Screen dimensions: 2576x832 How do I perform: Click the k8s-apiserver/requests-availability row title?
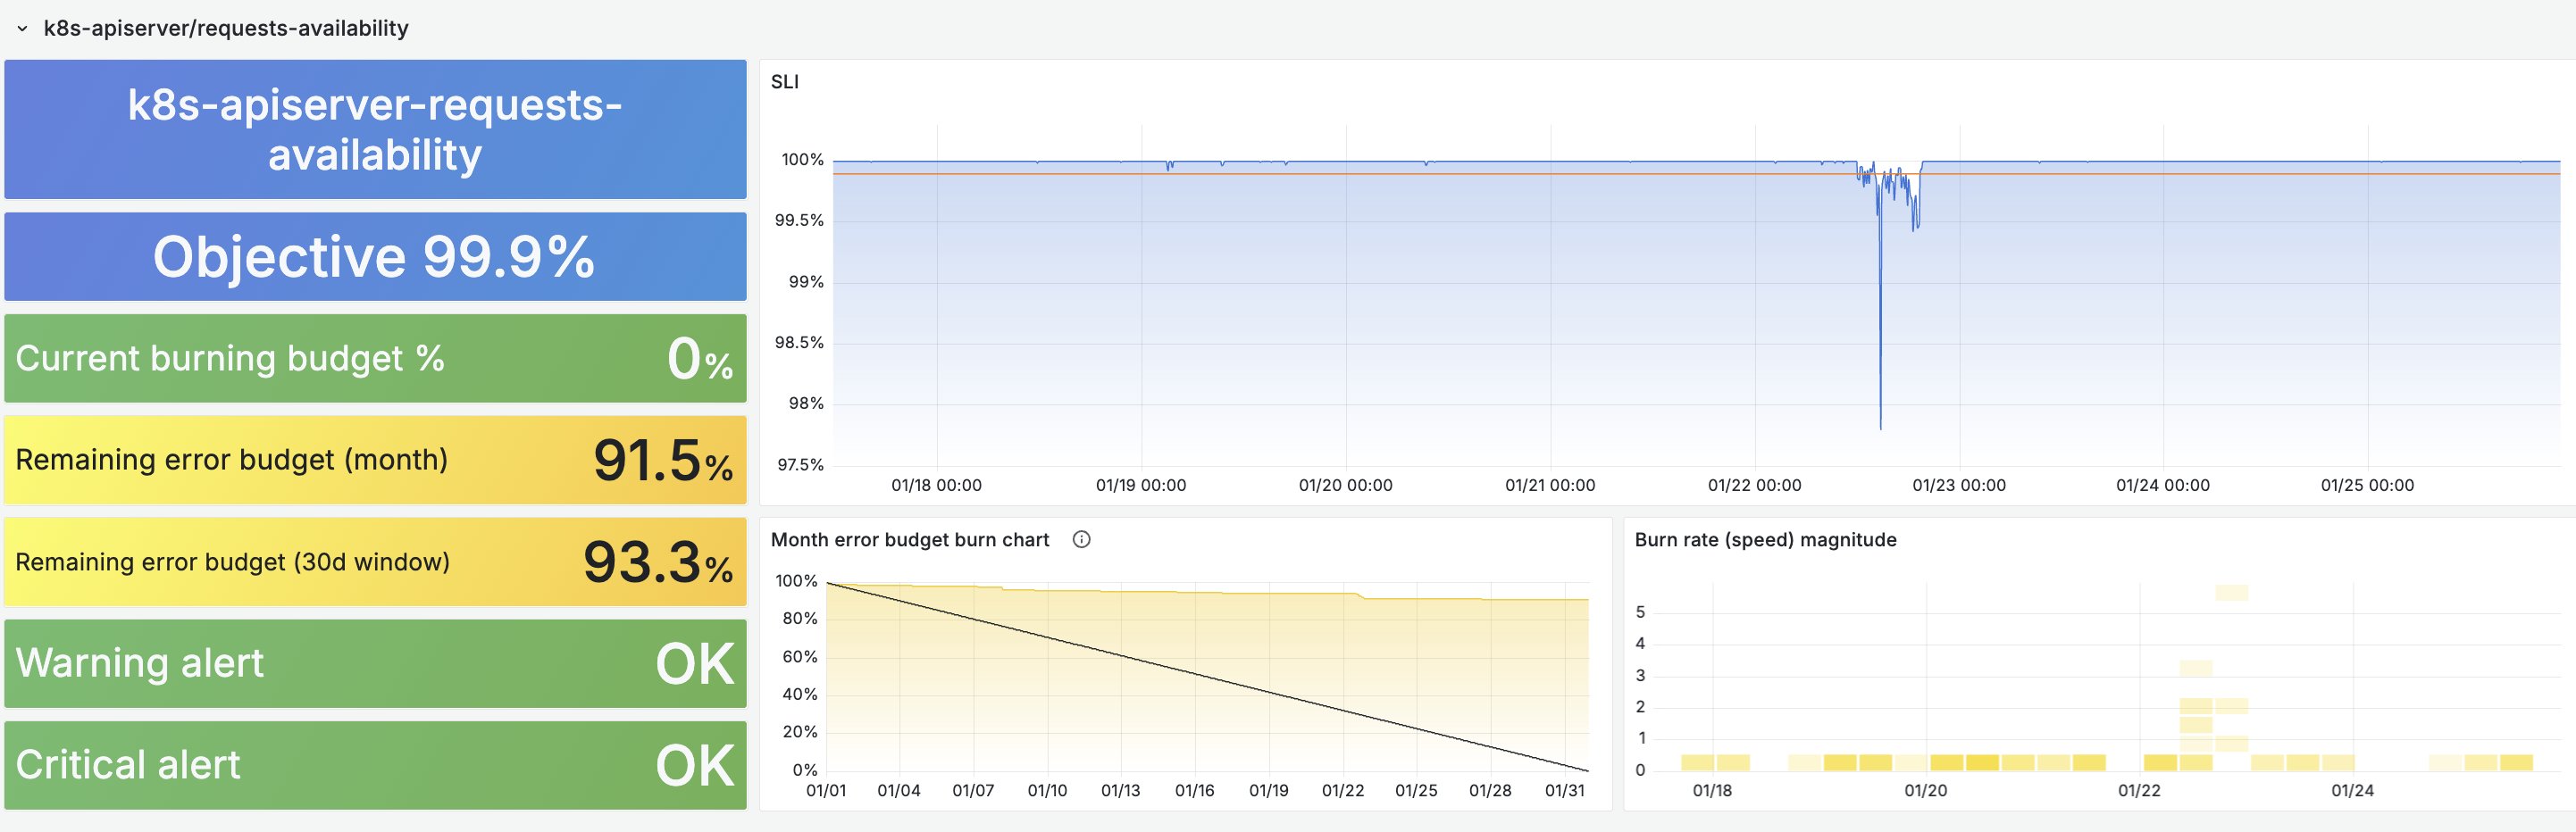tap(225, 29)
